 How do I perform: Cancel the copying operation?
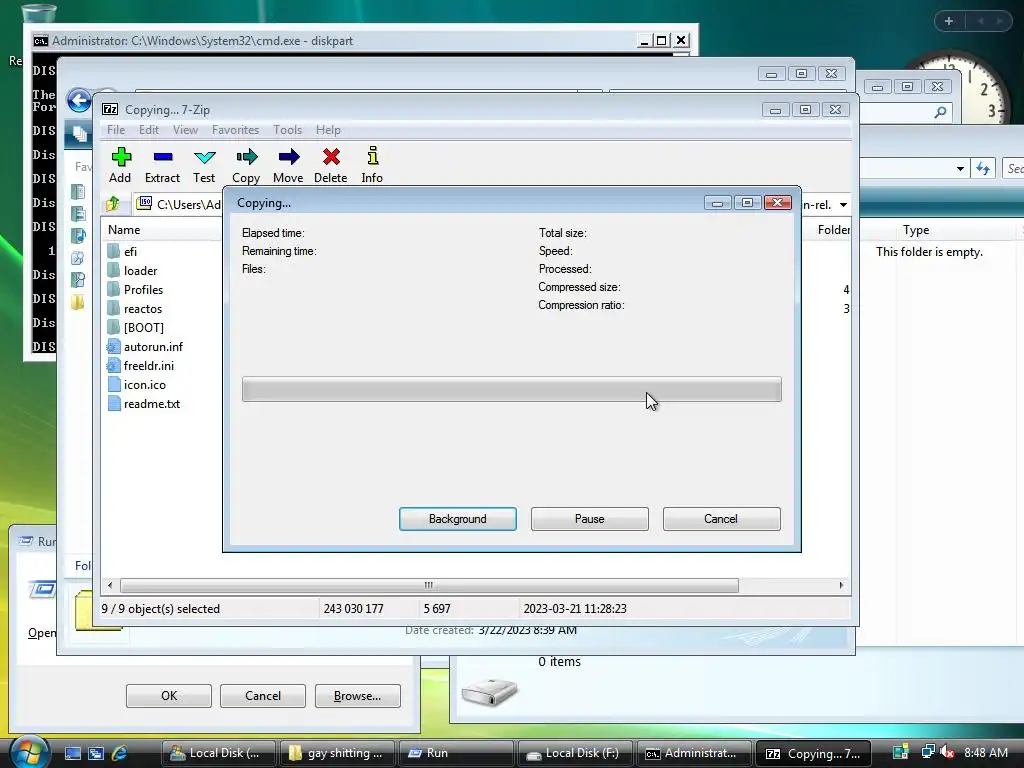pyautogui.click(x=722, y=519)
